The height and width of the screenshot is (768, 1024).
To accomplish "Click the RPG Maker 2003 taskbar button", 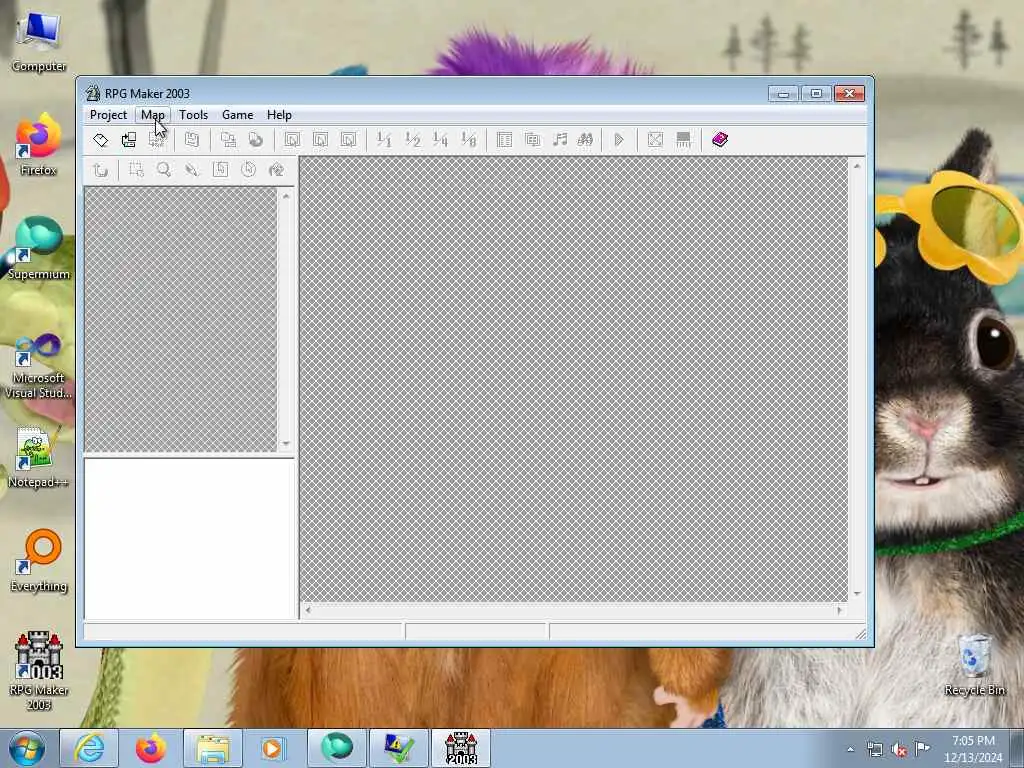I will (460, 748).
